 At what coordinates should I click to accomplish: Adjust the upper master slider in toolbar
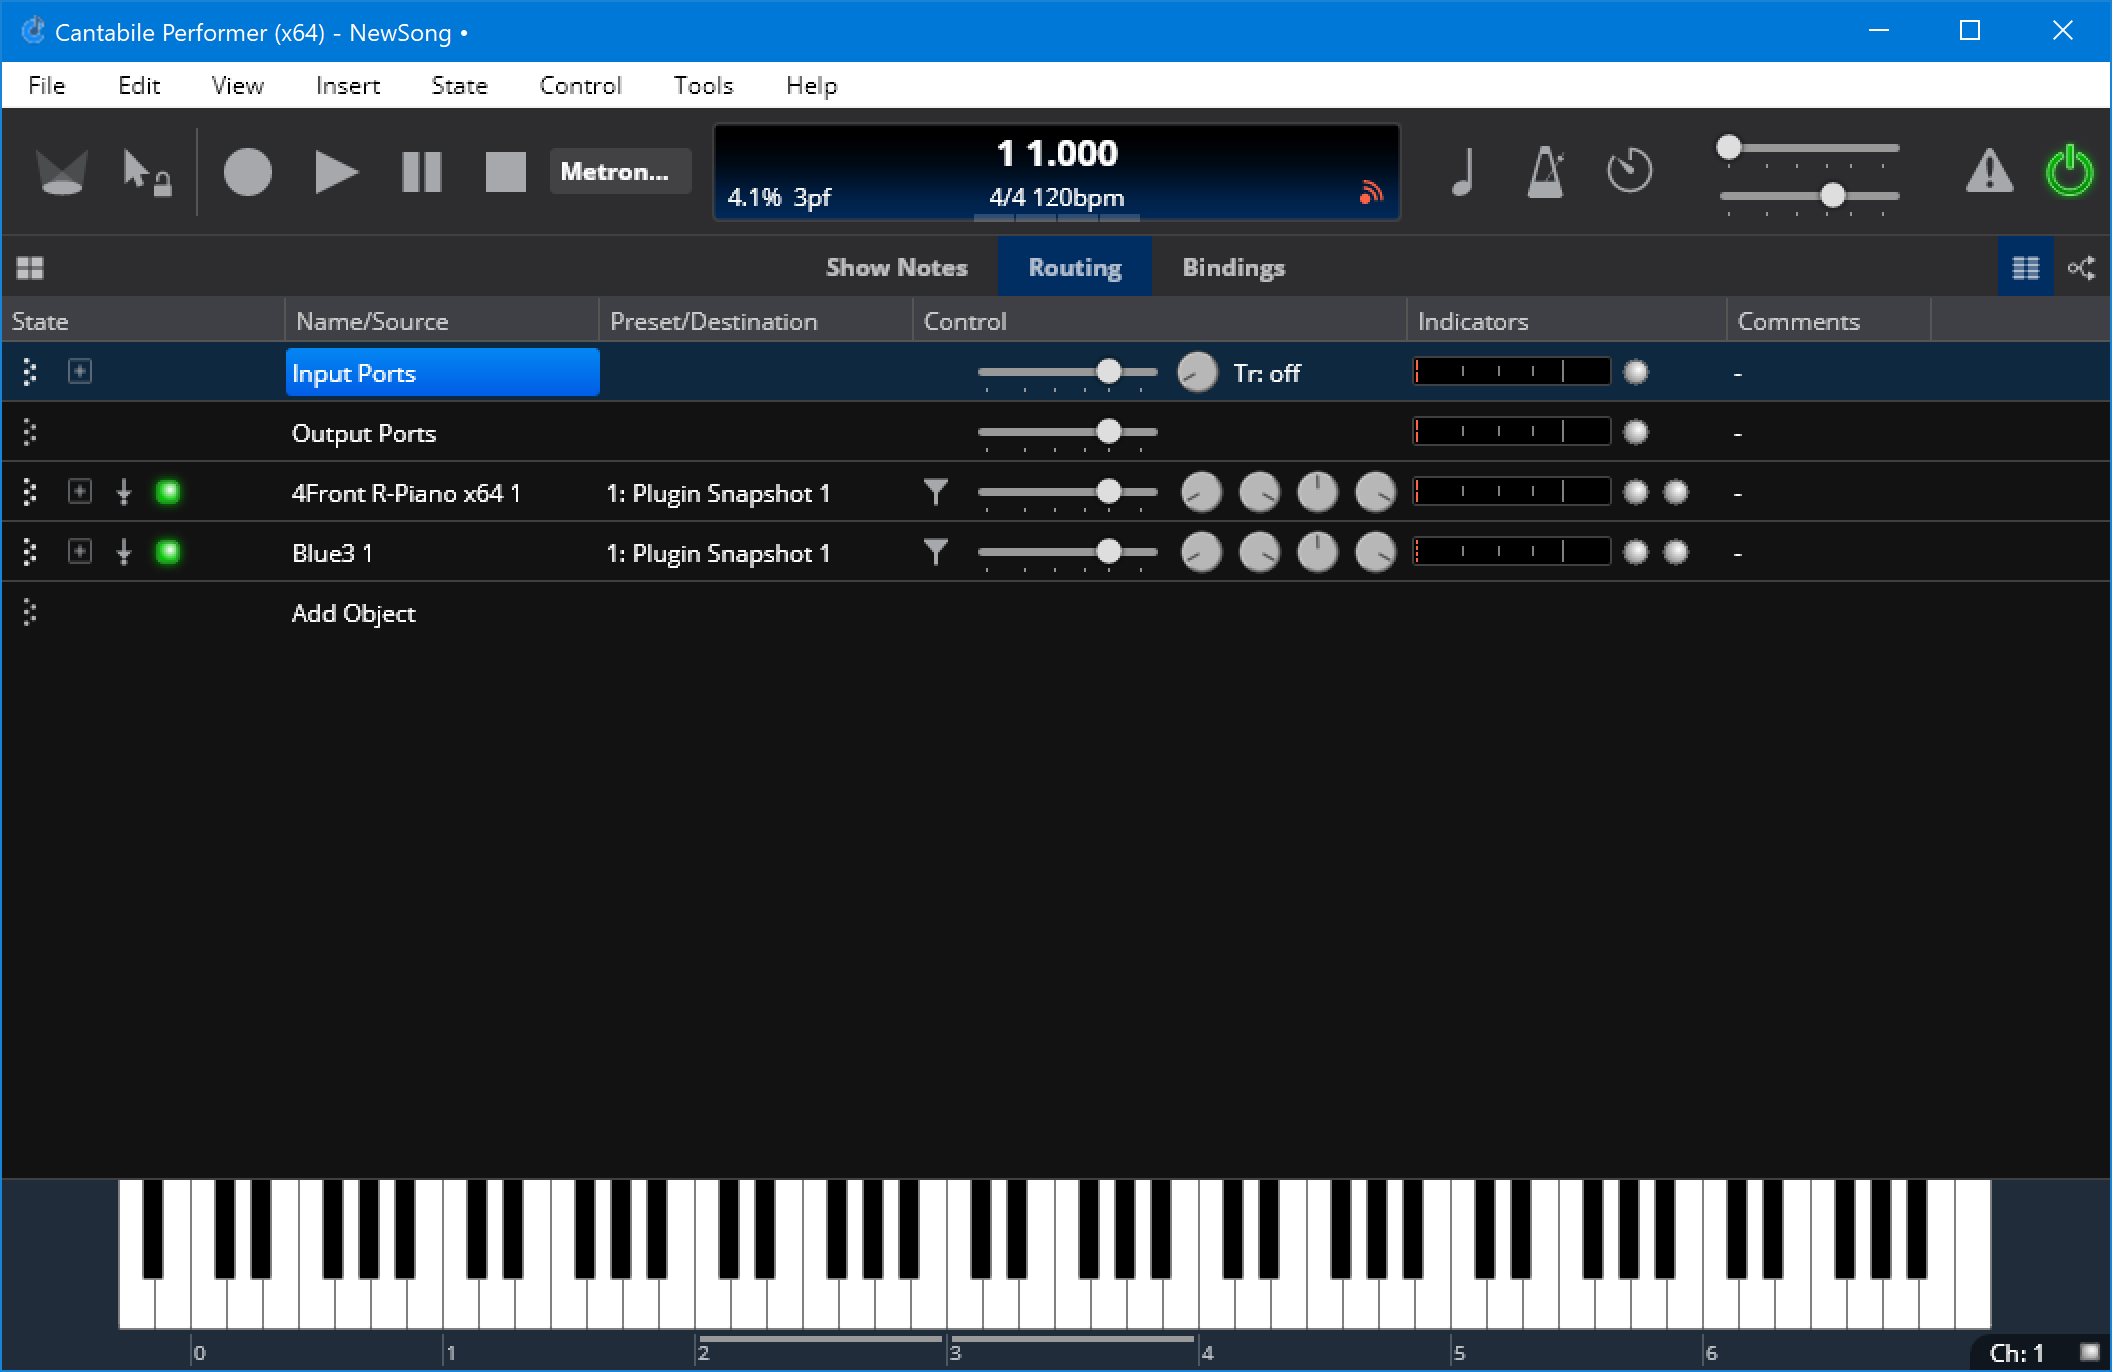(1808, 148)
